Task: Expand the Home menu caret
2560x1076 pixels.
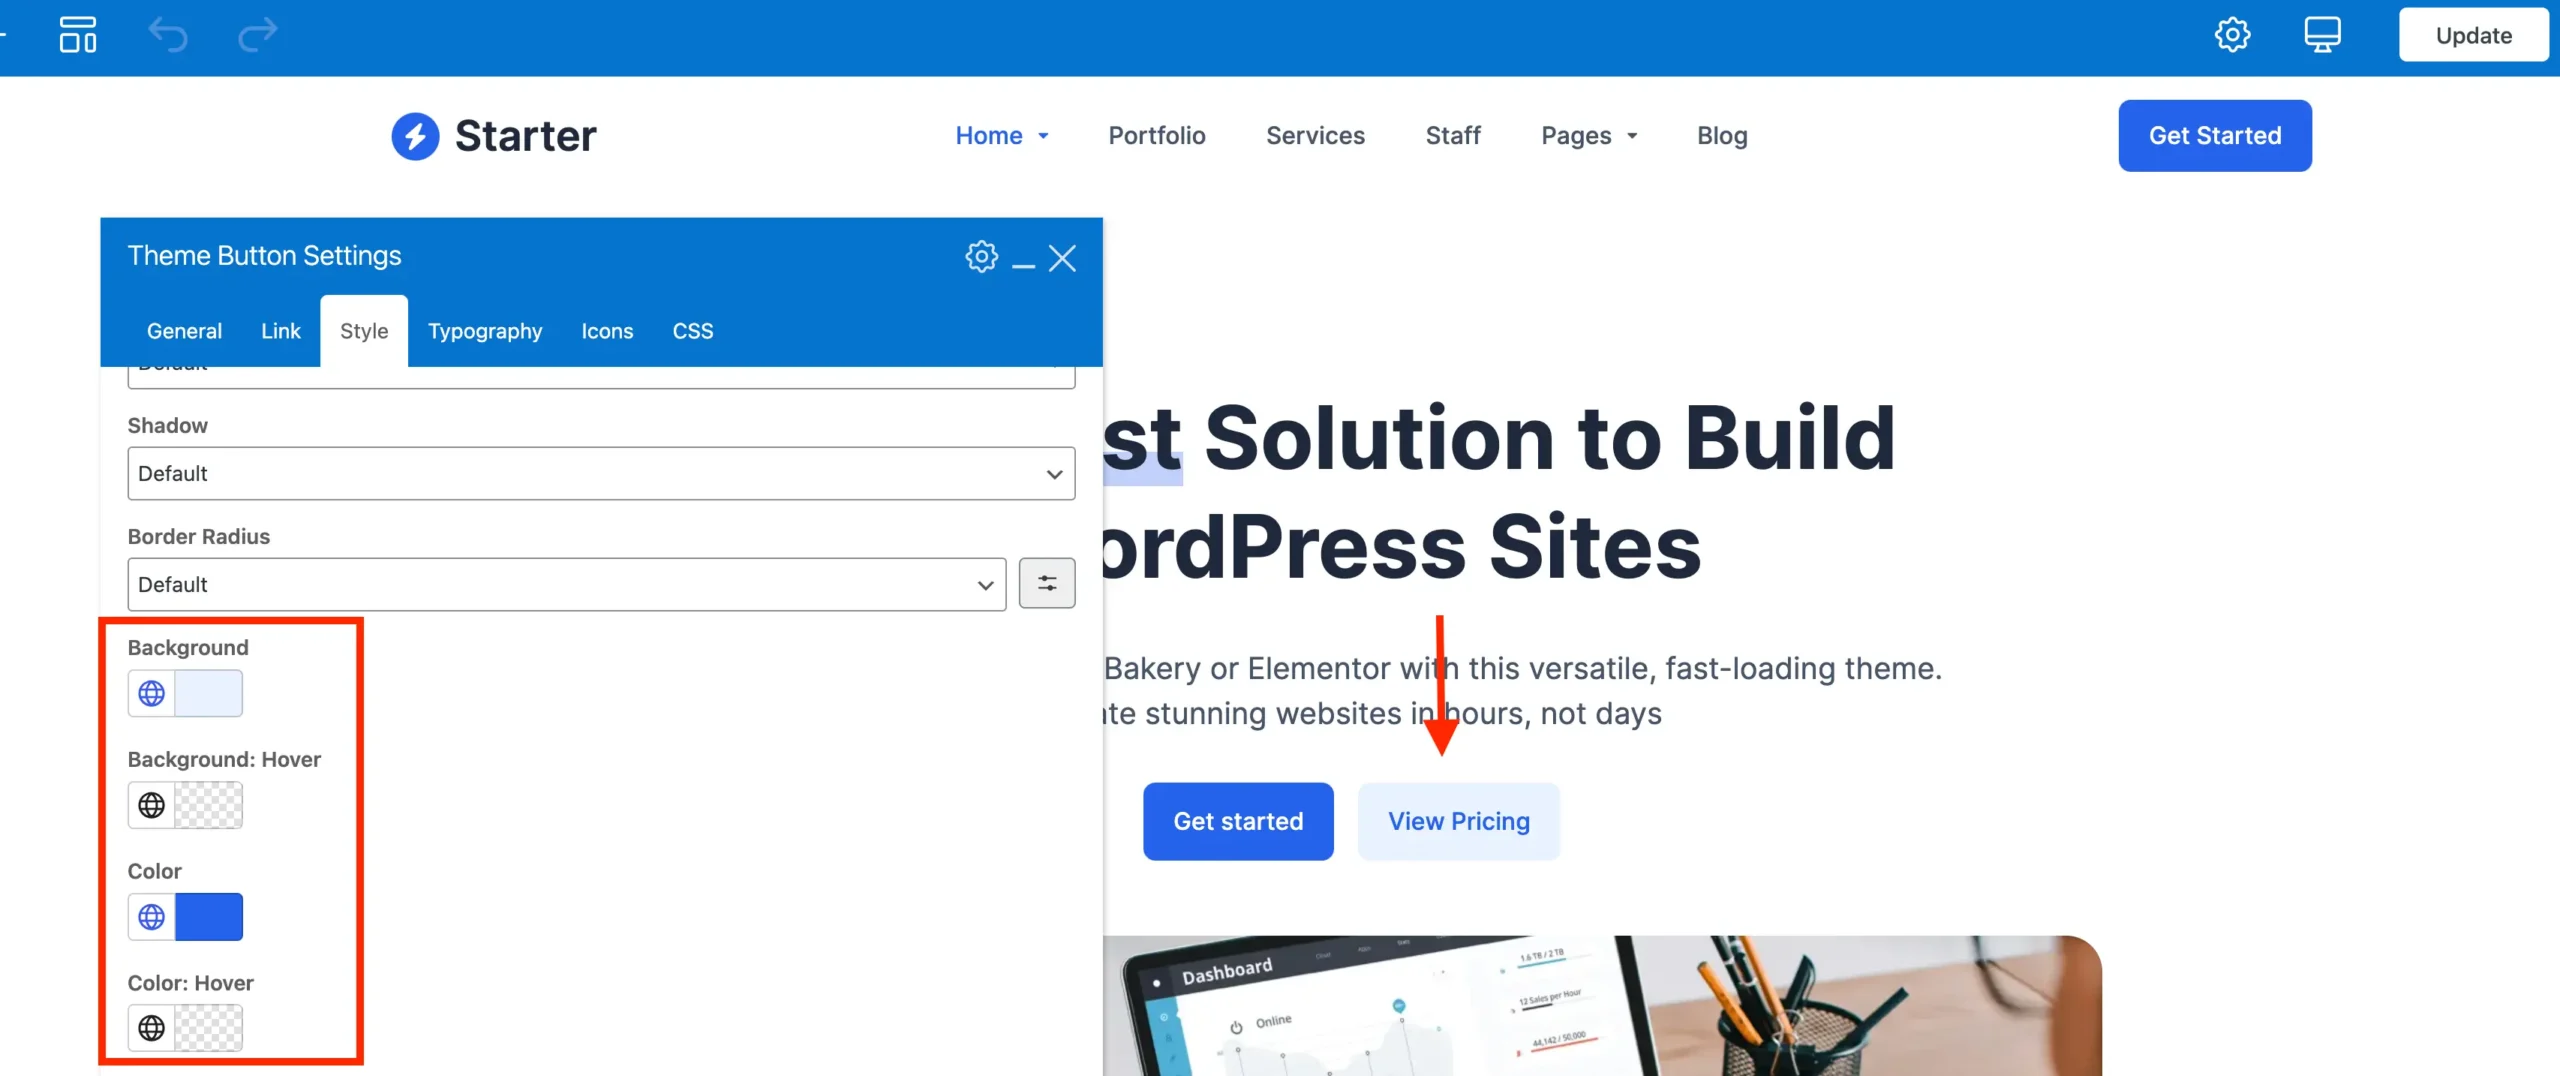Action: pos(1043,136)
